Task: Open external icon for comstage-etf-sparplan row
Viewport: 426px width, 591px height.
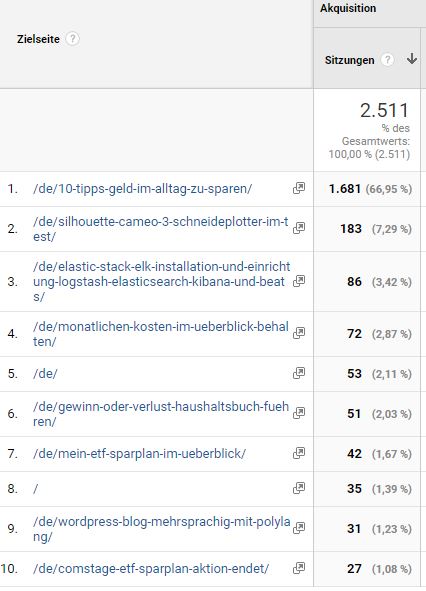Action: tap(299, 568)
